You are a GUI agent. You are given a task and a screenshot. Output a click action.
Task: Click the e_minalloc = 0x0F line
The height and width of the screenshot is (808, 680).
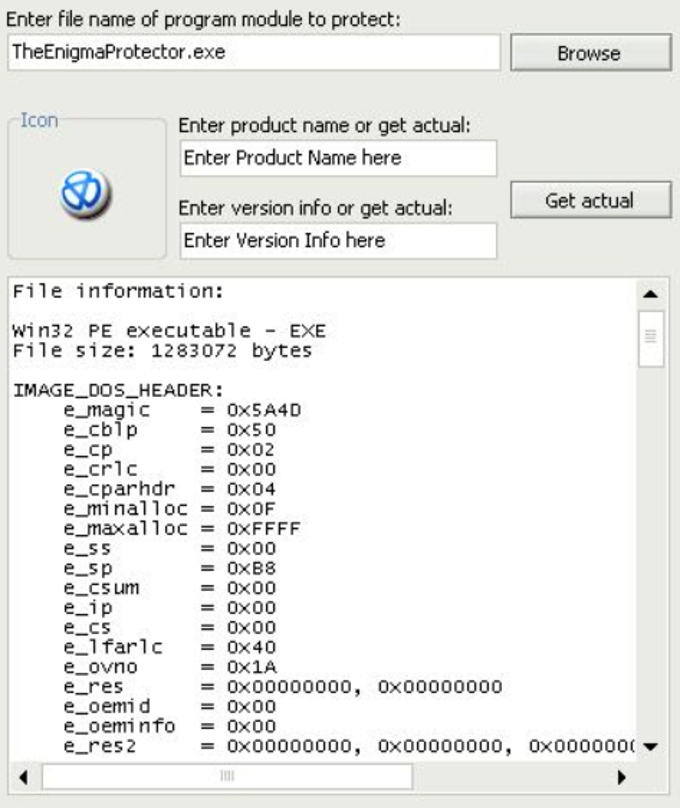[169, 509]
